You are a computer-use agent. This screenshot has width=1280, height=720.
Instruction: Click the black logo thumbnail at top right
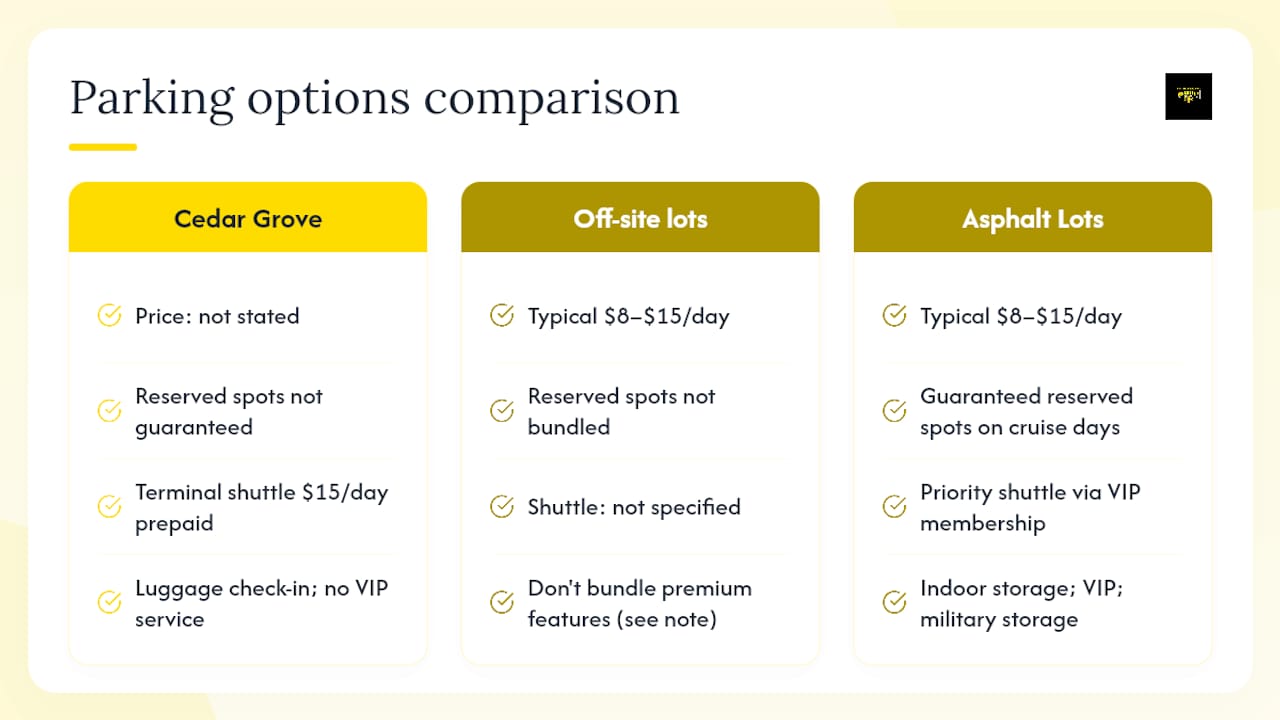click(x=1188, y=96)
